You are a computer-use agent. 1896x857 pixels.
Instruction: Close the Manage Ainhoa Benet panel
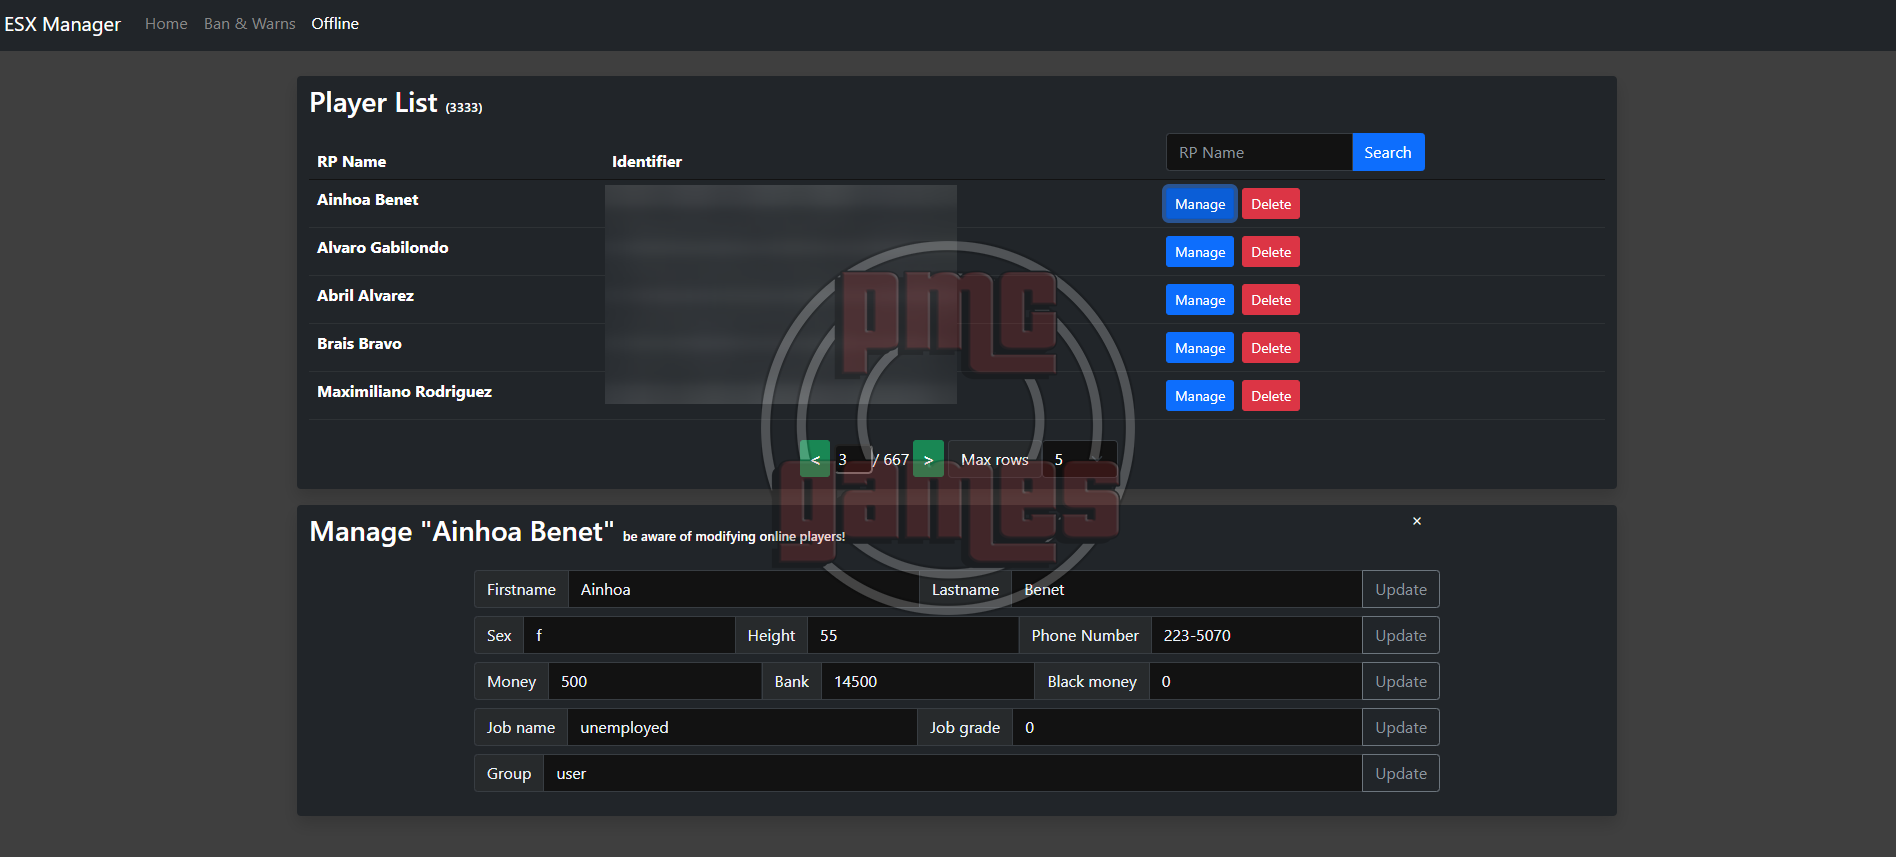1416,521
